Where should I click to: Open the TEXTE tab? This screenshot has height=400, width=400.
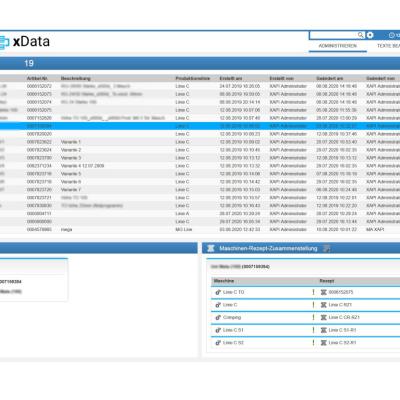point(388,46)
